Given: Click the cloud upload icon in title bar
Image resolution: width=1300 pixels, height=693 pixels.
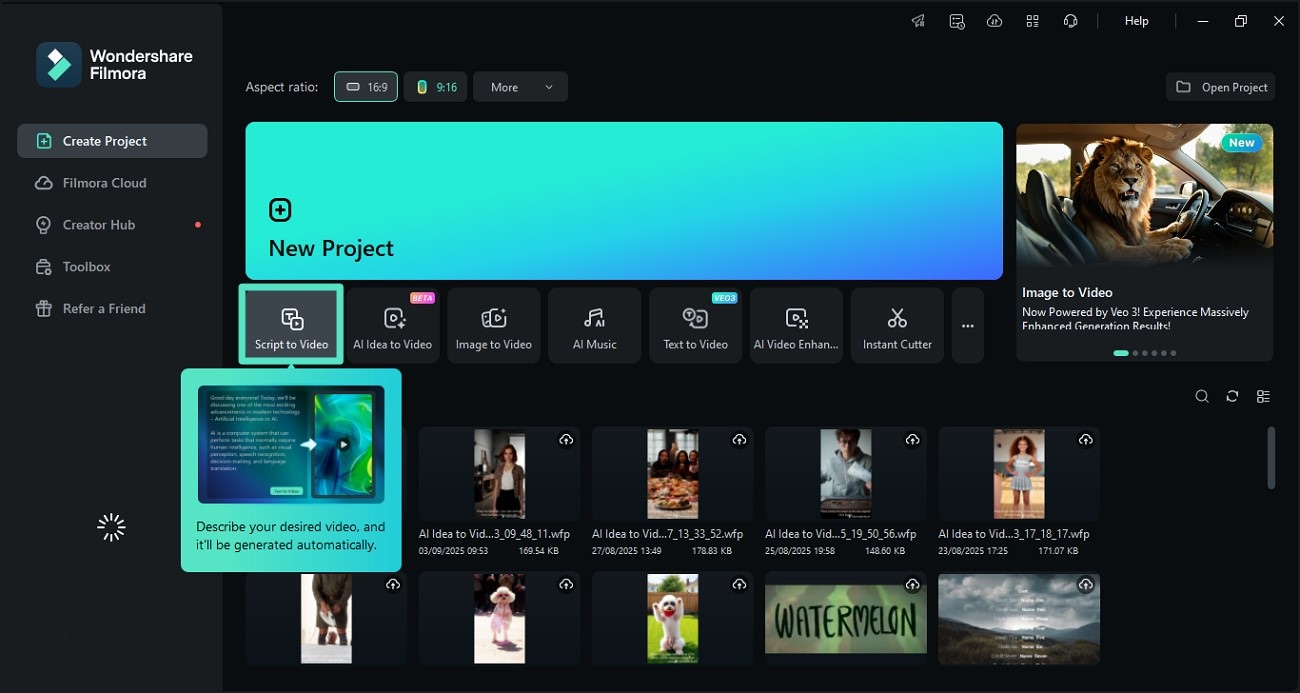Looking at the screenshot, I should pos(994,21).
